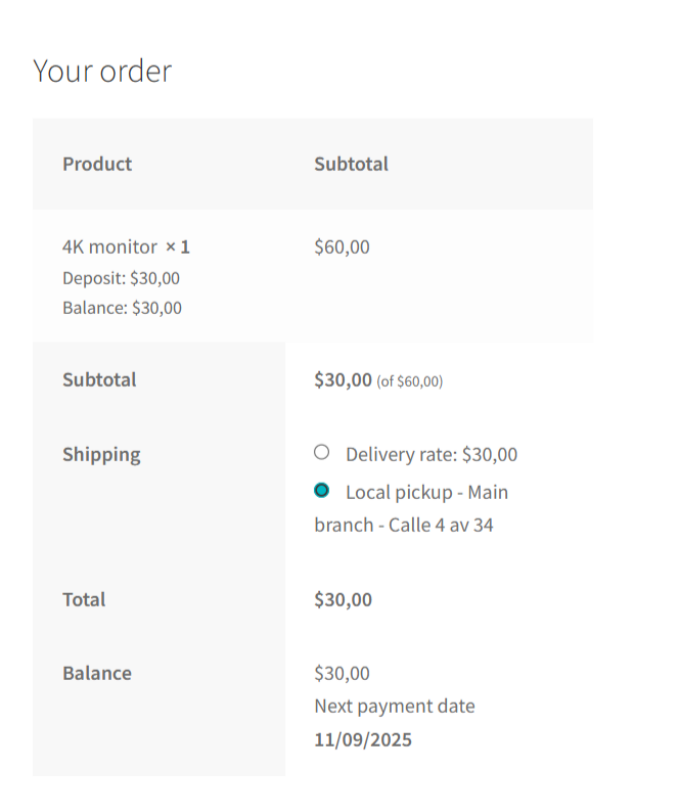Click the $30,00 amount in the Total row
This screenshot has height=804, width=680.
343,600
